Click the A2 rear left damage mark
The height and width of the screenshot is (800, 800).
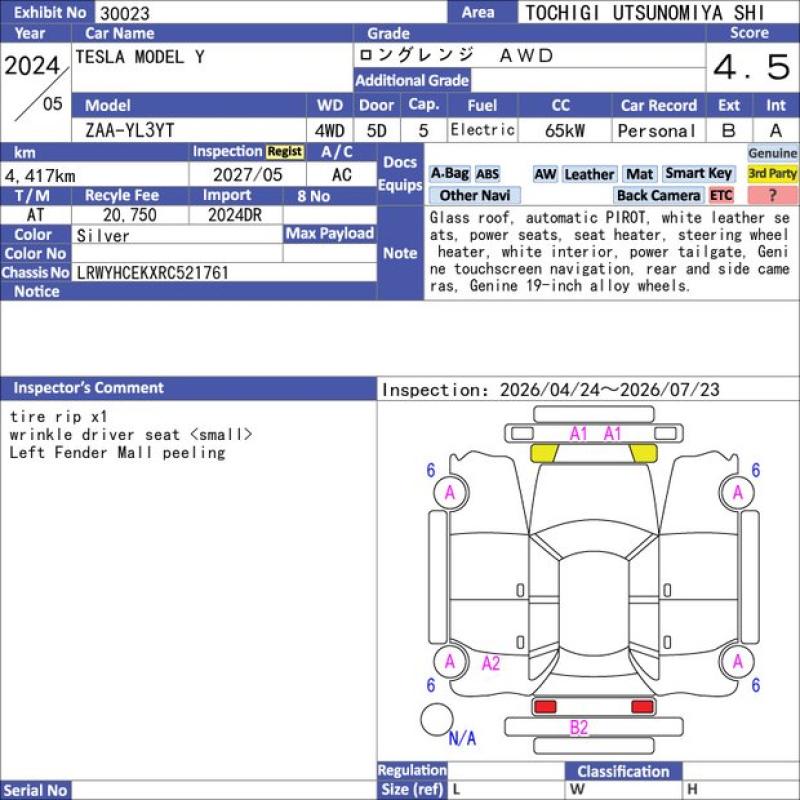tap(491, 664)
